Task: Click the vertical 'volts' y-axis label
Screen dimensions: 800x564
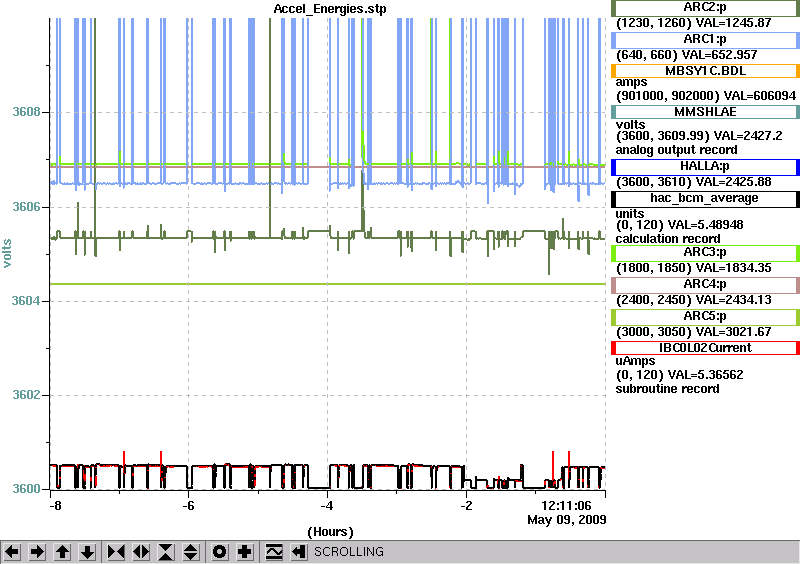Action: point(7,253)
